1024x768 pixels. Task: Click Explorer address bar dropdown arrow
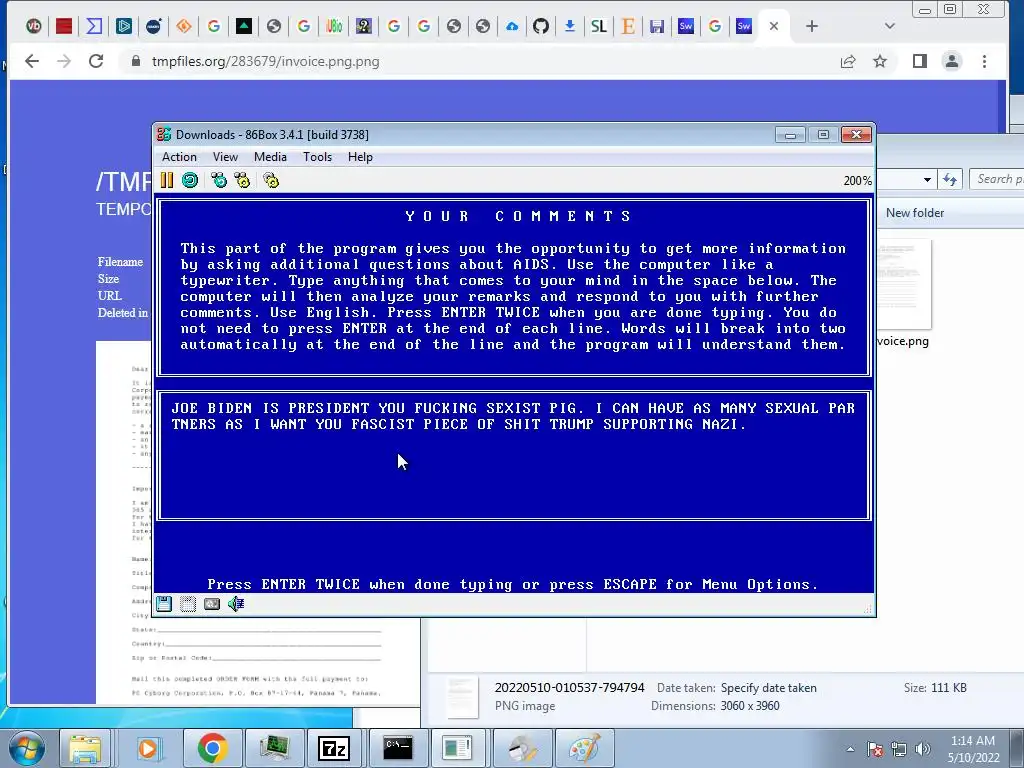927,179
